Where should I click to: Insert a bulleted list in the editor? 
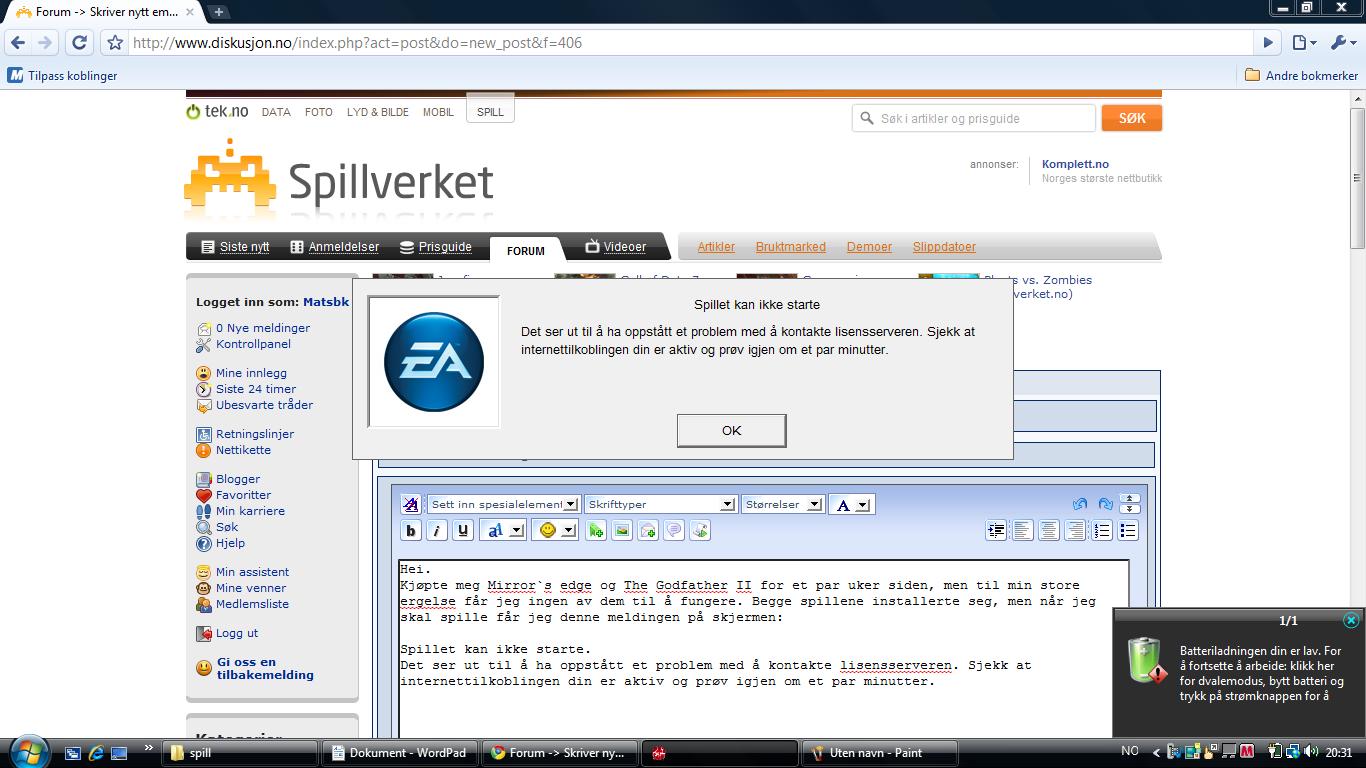pyautogui.click(x=1128, y=531)
